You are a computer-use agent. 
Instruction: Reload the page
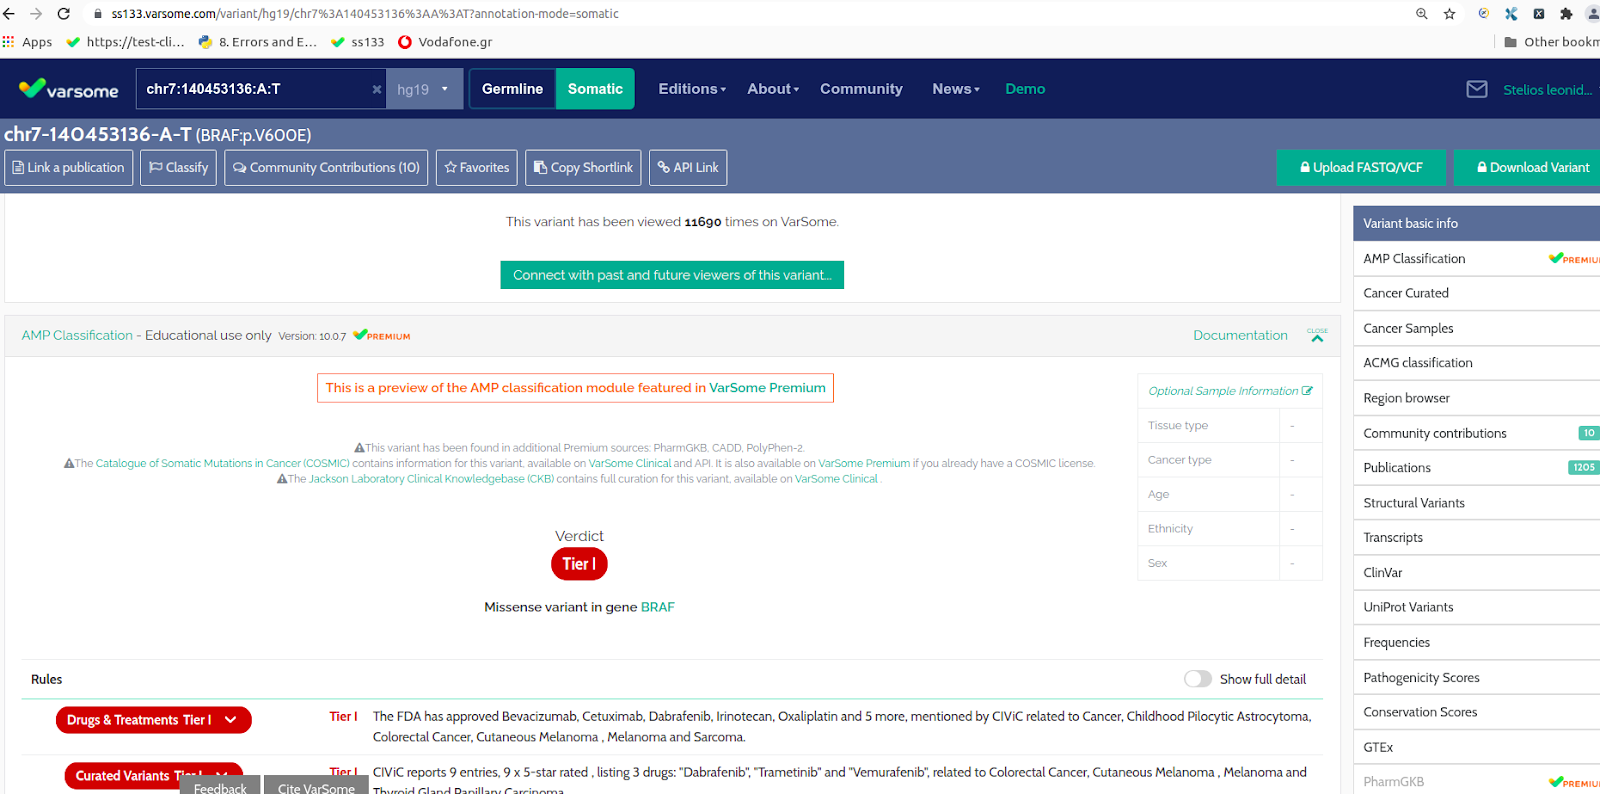pyautogui.click(x=64, y=14)
